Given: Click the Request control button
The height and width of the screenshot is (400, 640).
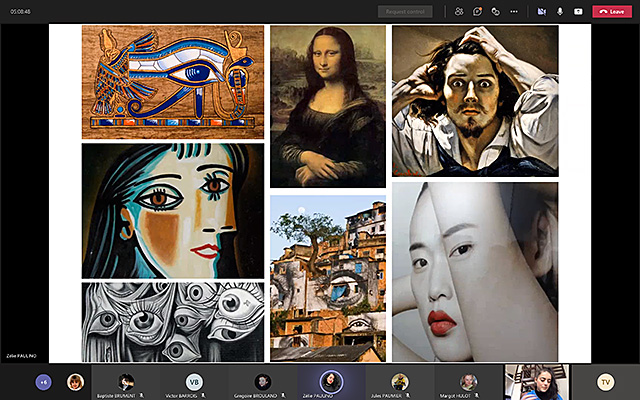Looking at the screenshot, I should click(405, 11).
